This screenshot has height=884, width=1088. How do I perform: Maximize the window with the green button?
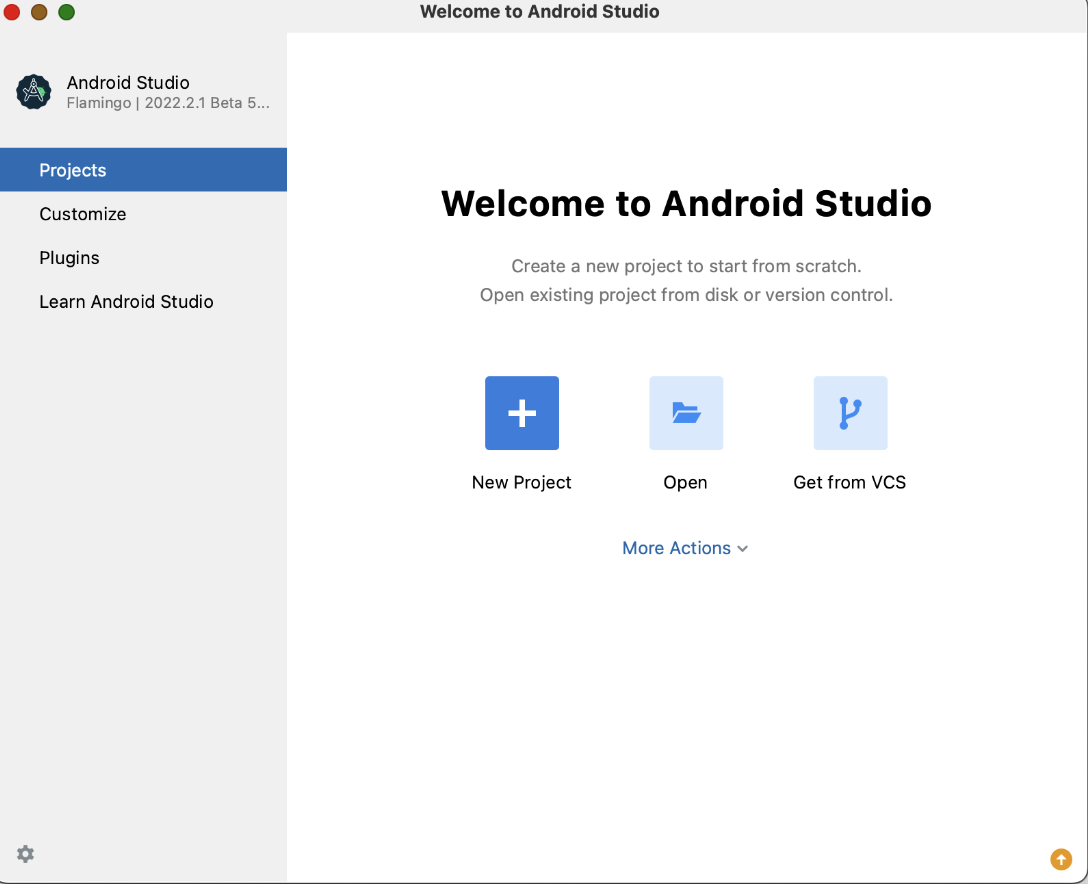click(x=67, y=12)
